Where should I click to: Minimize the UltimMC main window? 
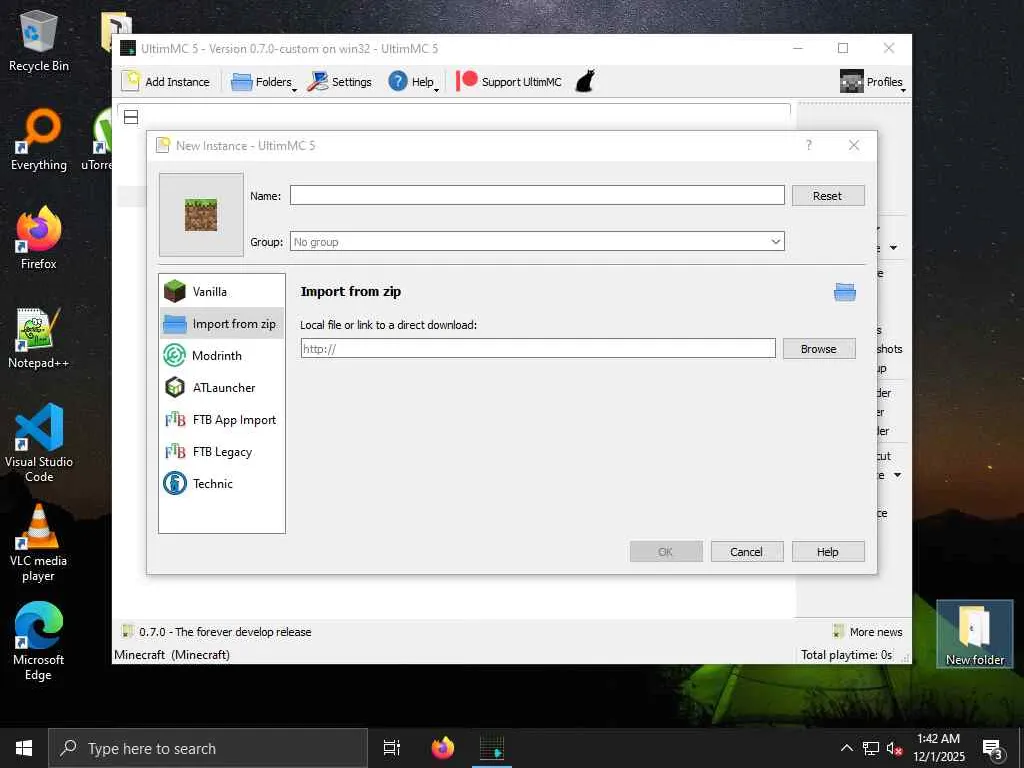click(x=797, y=48)
